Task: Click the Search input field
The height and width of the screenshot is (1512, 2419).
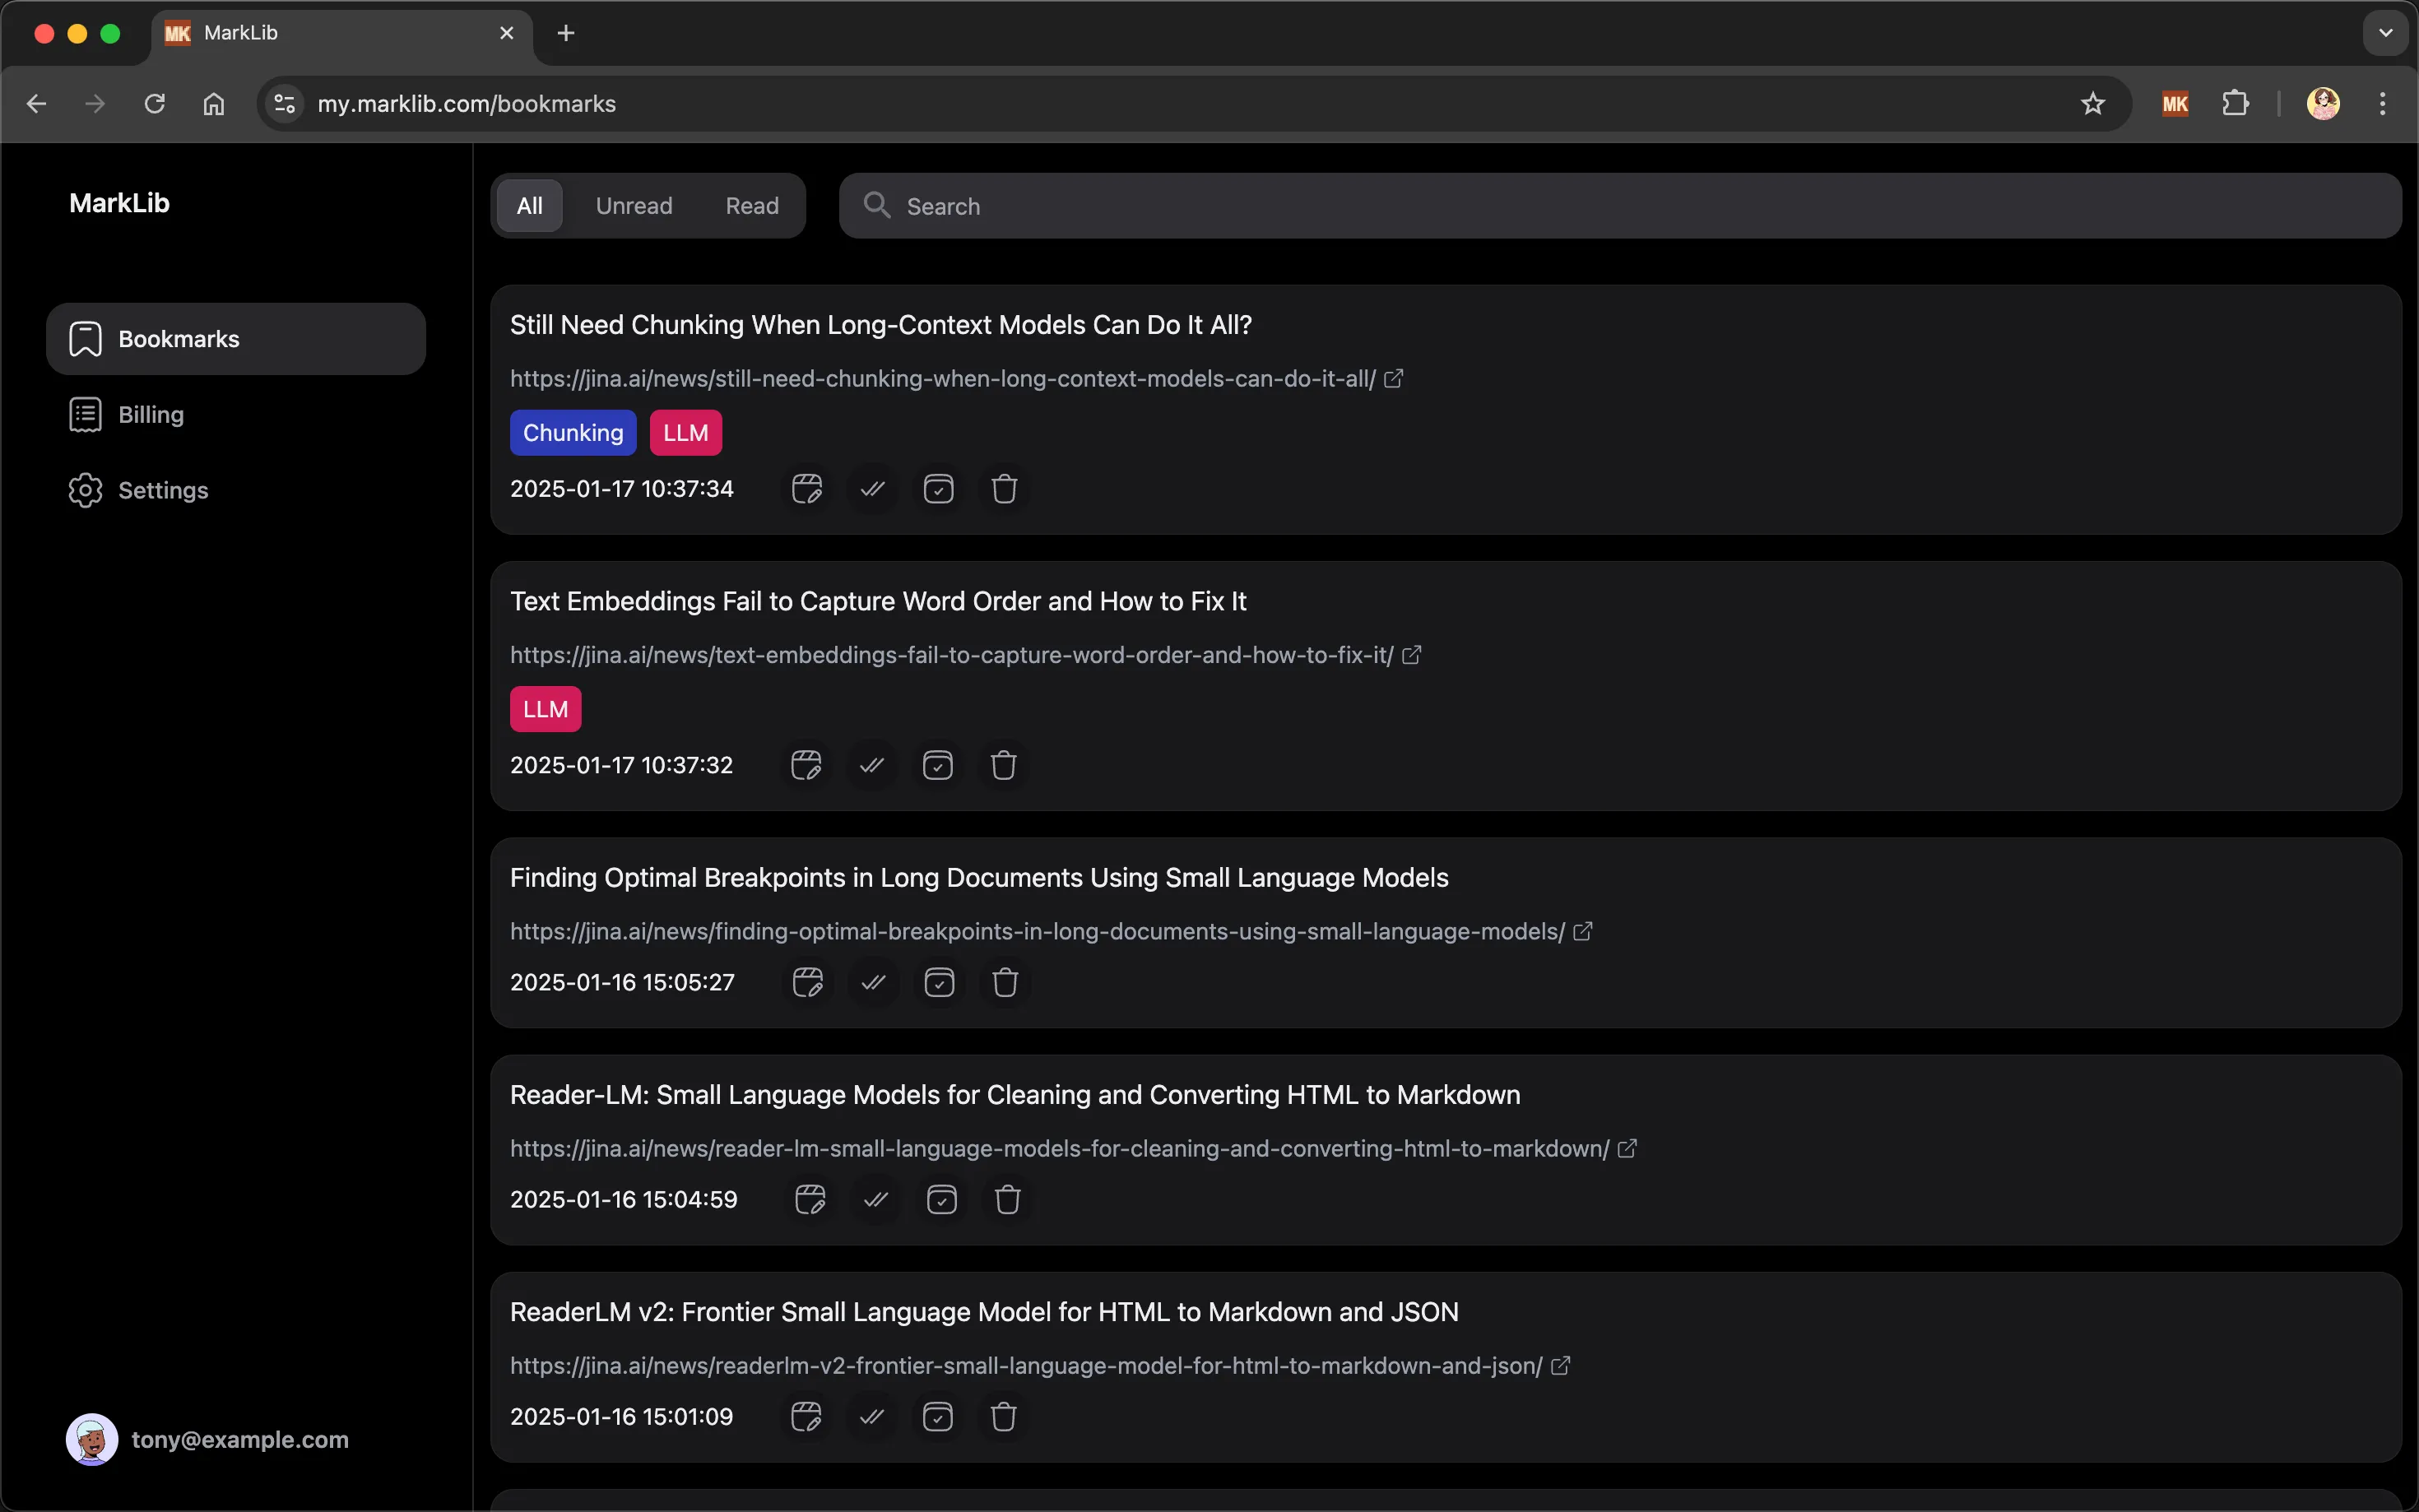Action: tap(1618, 206)
